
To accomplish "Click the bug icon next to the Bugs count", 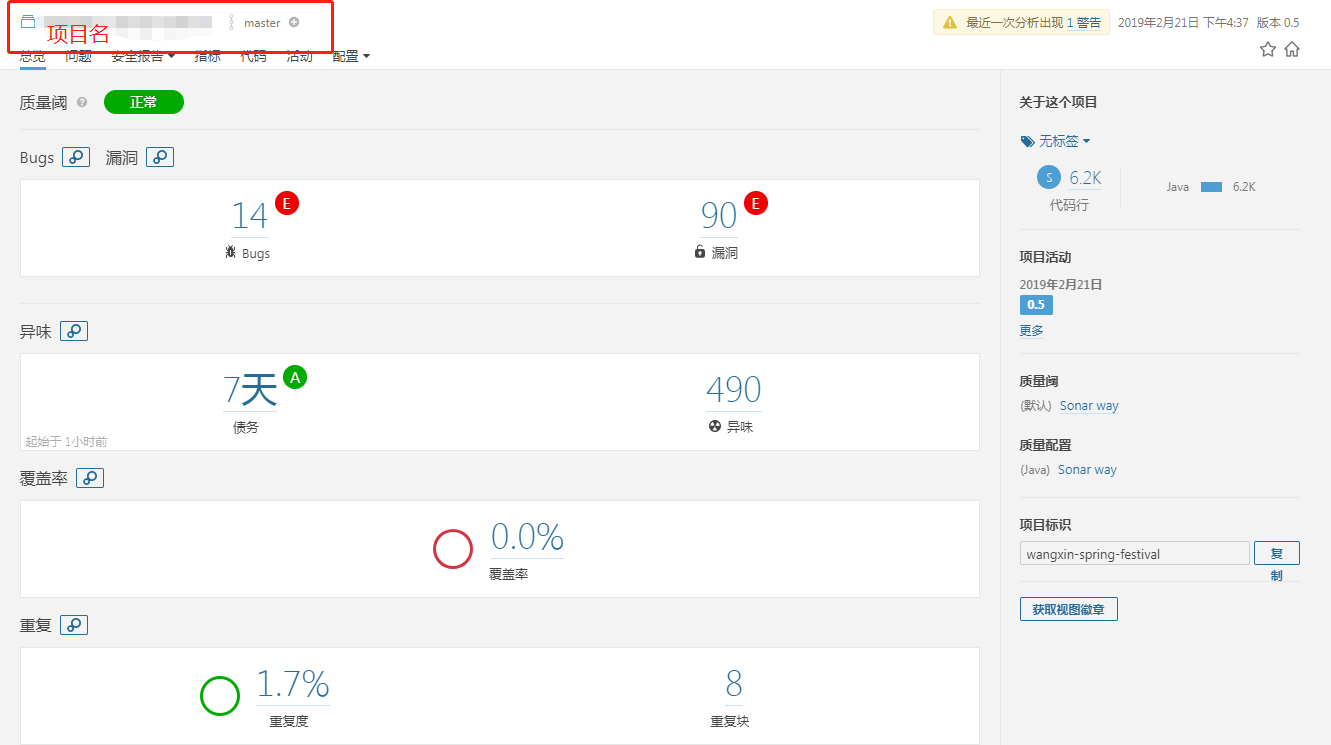I will (x=232, y=253).
